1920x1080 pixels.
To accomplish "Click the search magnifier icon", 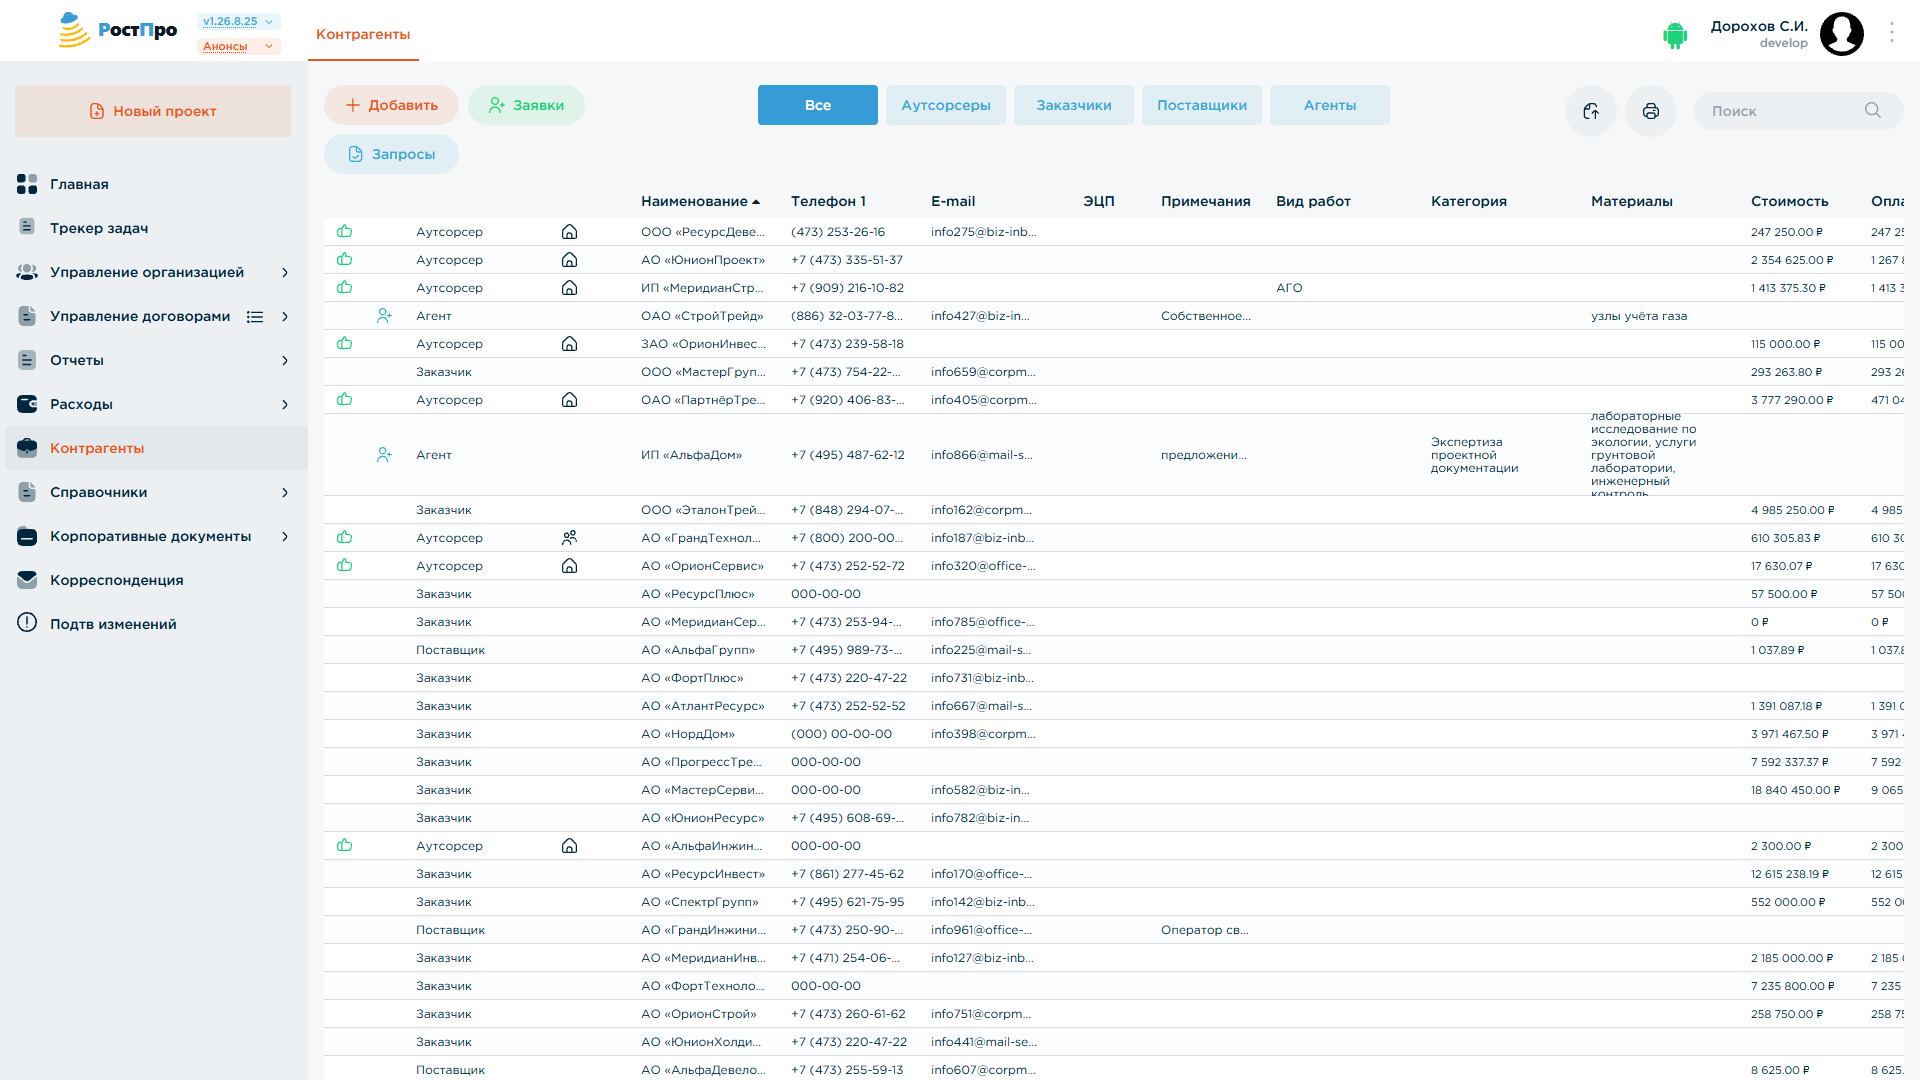I will [x=1872, y=110].
